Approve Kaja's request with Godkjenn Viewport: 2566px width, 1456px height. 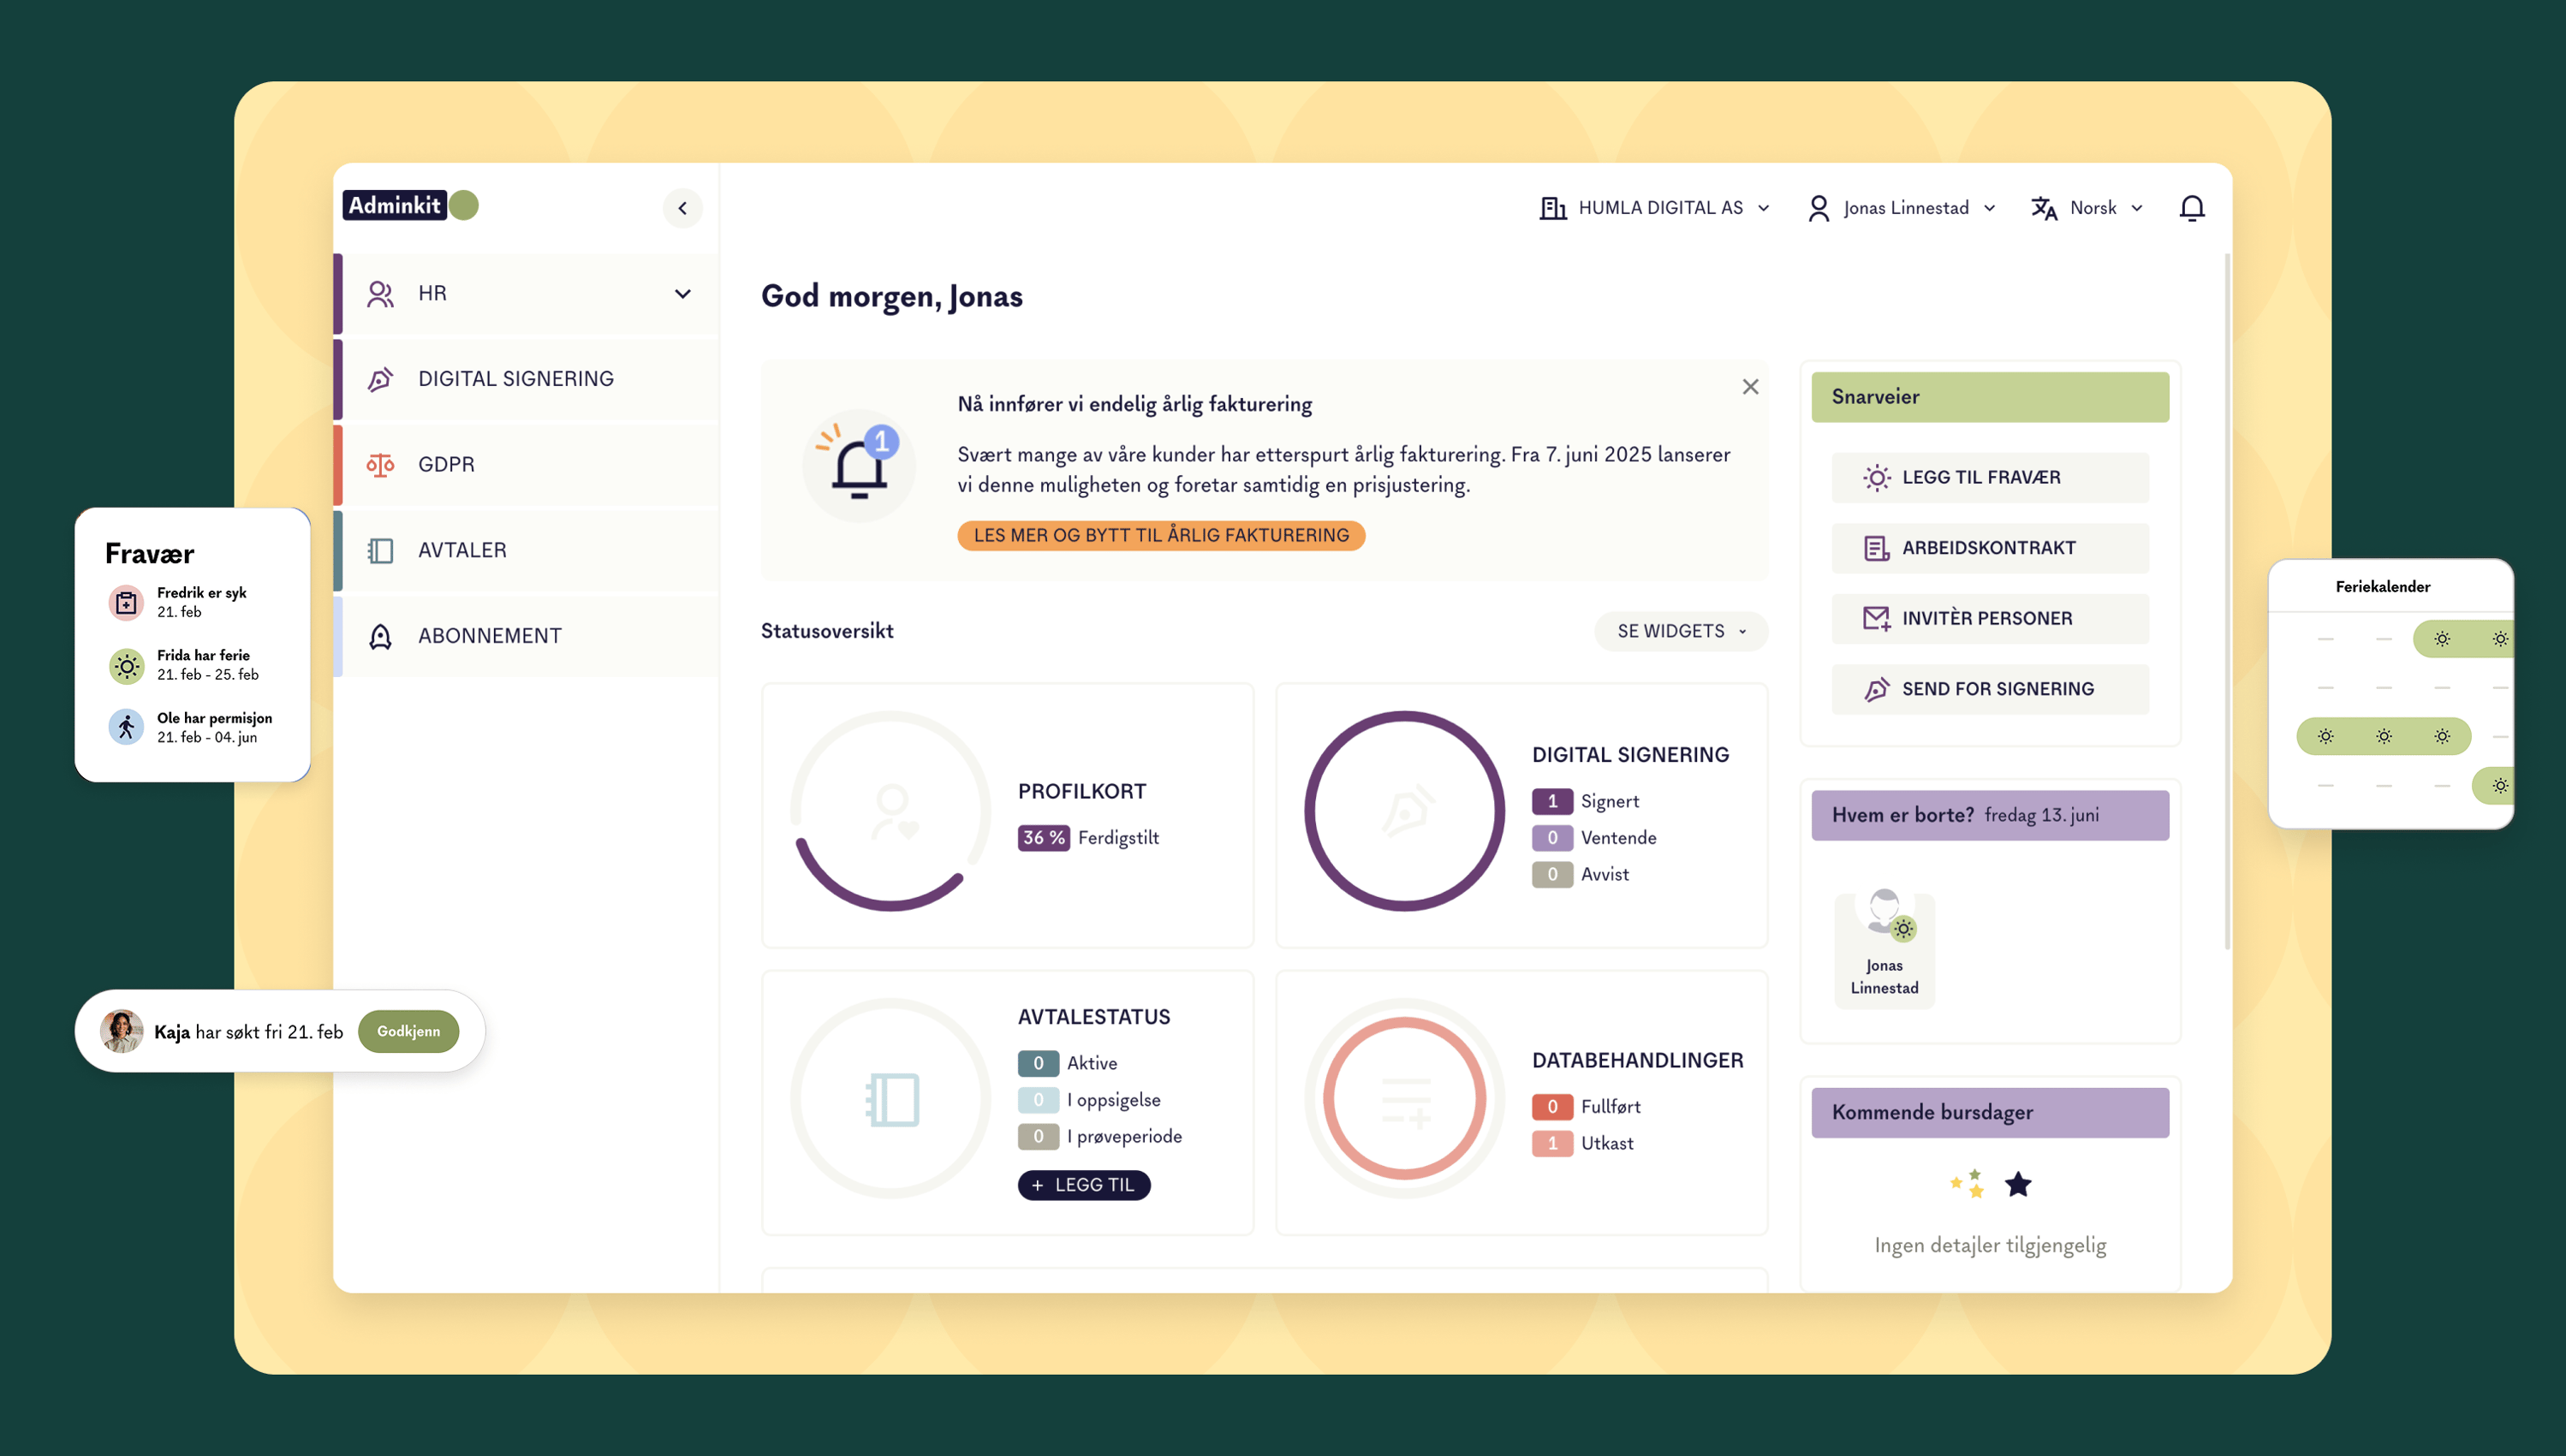[x=408, y=1031]
